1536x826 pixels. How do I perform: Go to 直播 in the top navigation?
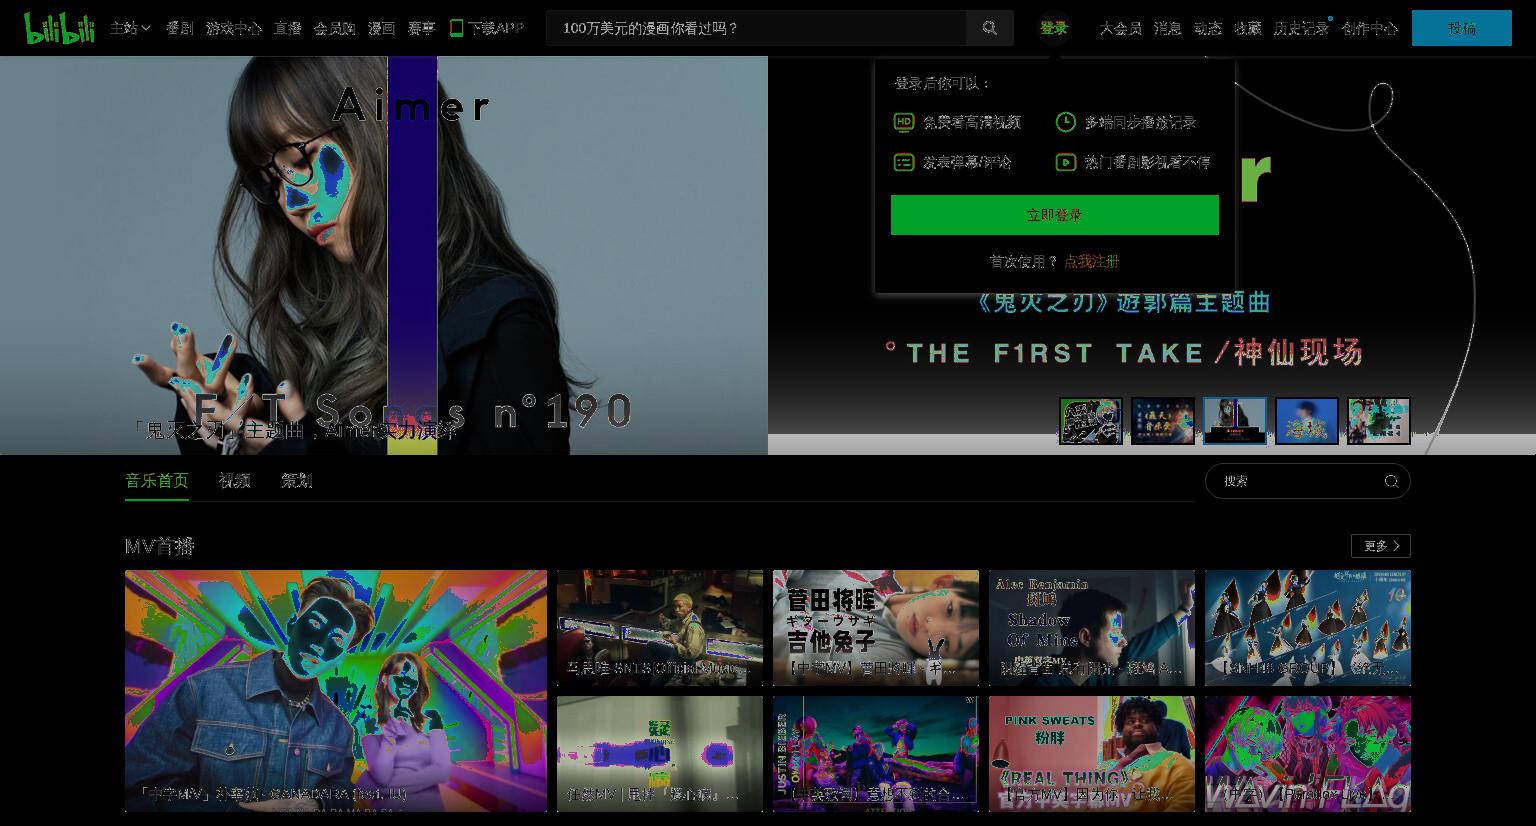coord(287,28)
